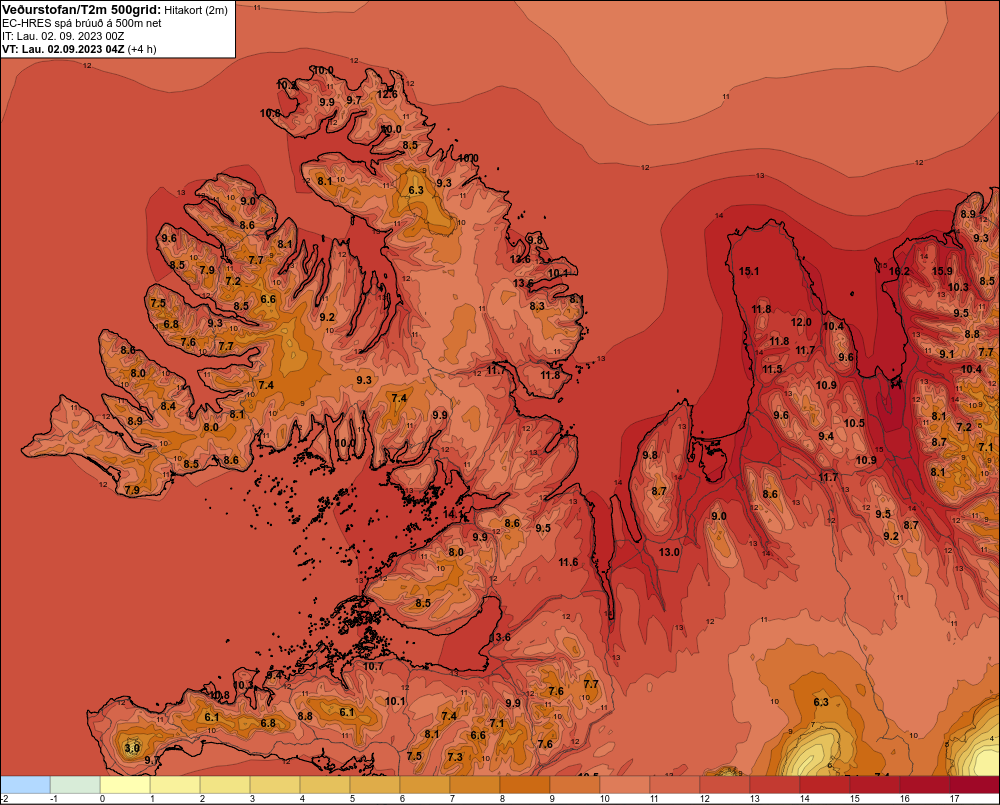Click the 12.0 temperature value
Screen dimensions: 1000x805
point(801,322)
